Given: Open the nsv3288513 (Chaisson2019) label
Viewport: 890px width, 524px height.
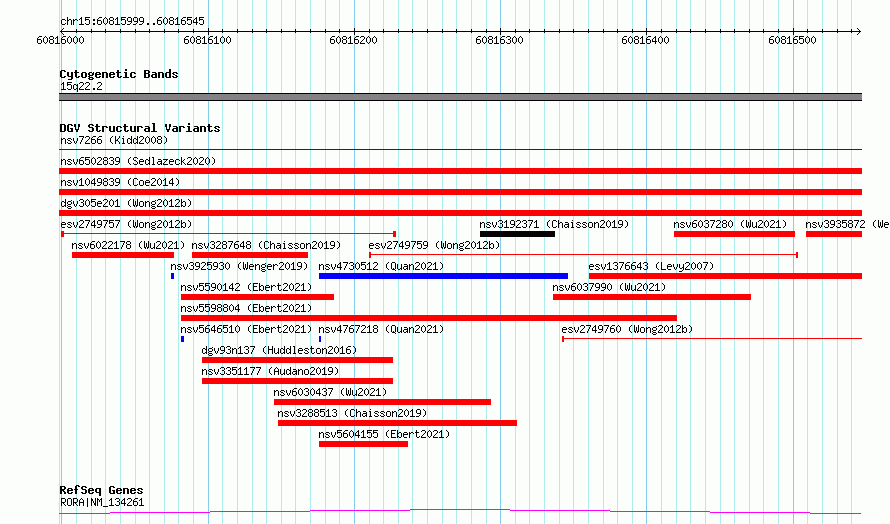Looking at the screenshot, I should 352,413.
